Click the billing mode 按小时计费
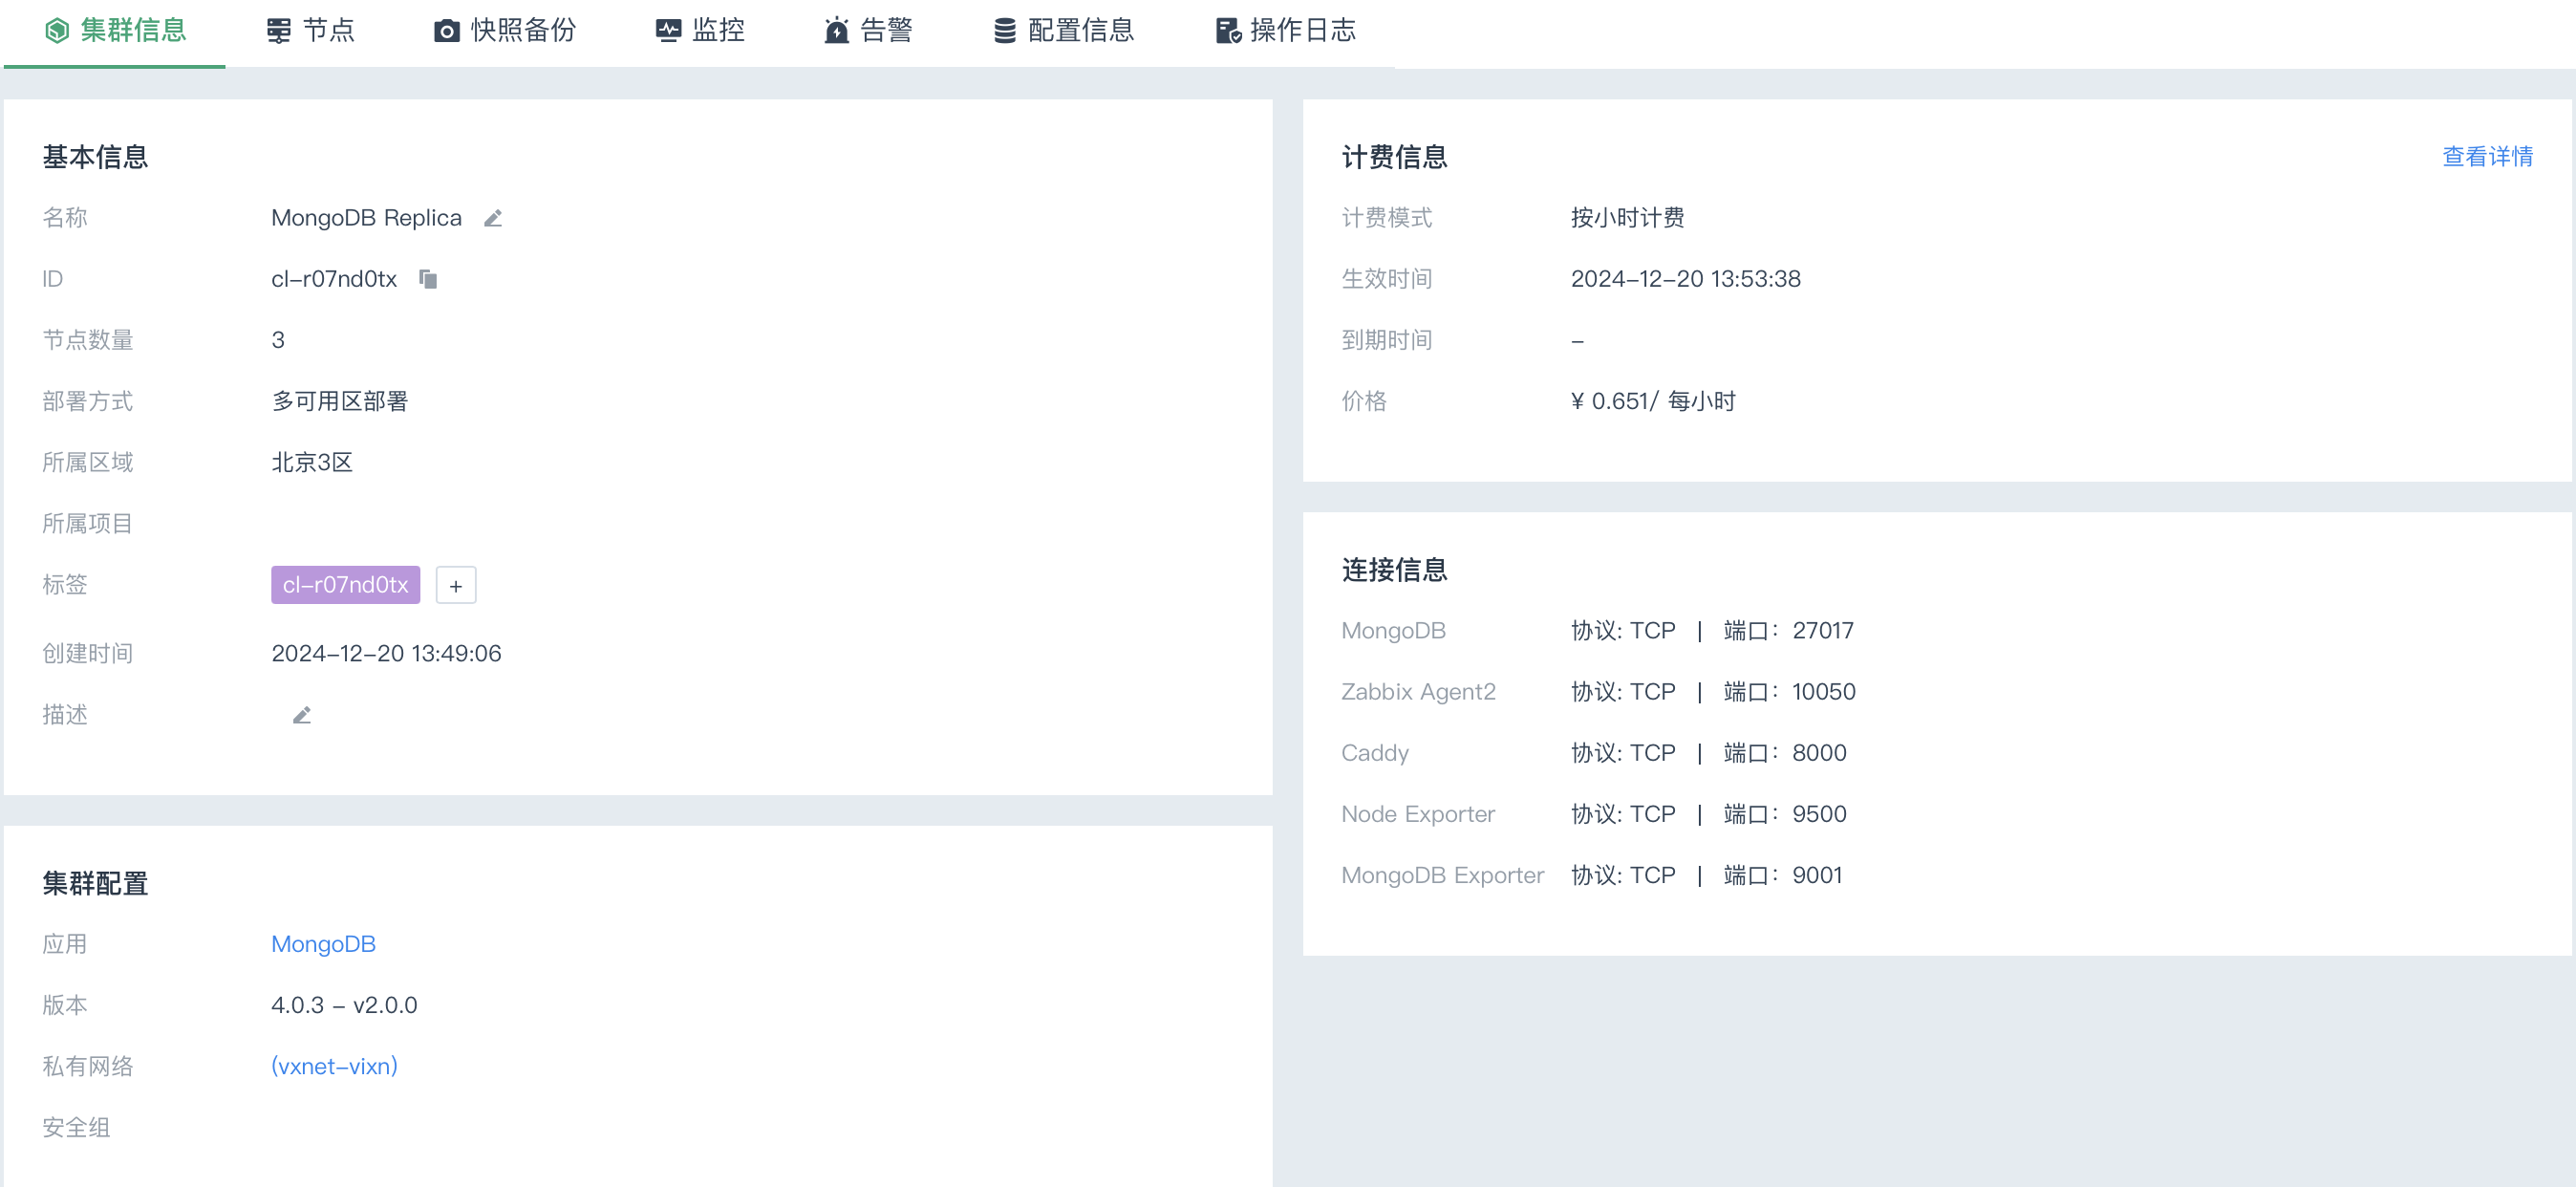Screen dimensions: 2576x1187 [x=1627, y=218]
